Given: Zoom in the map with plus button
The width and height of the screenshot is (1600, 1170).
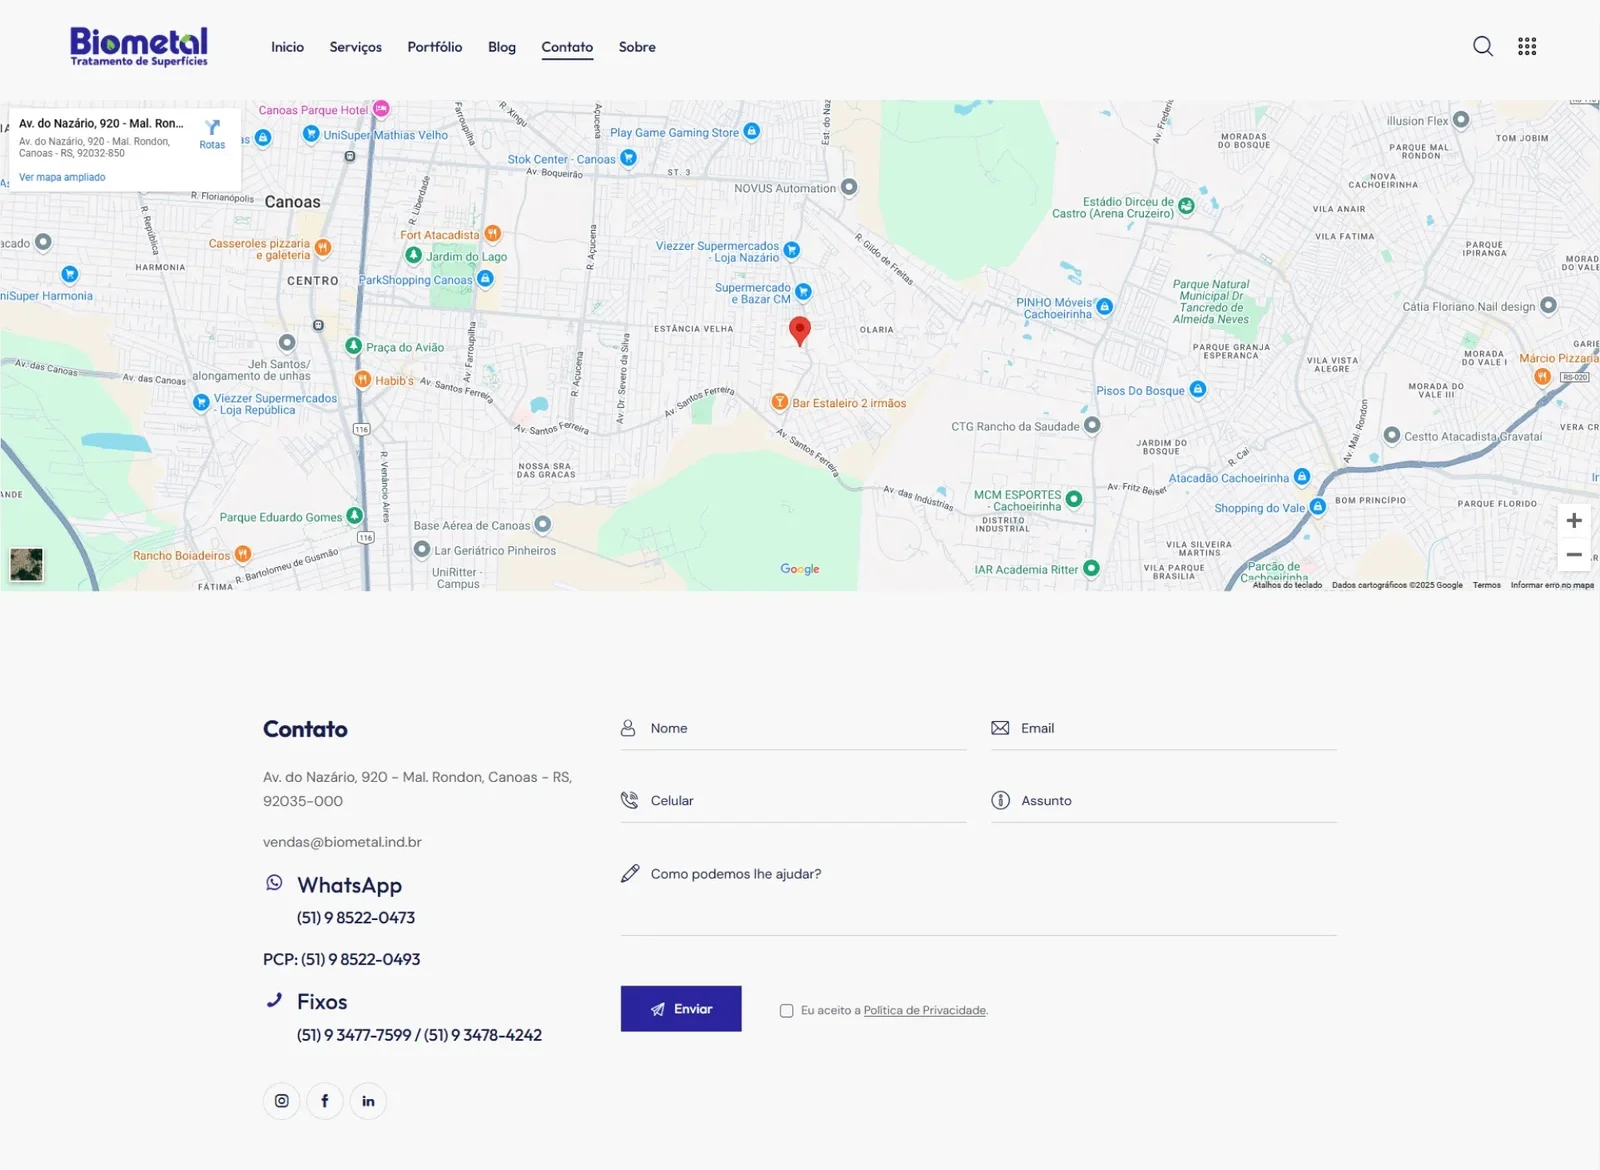Looking at the screenshot, I should click(x=1573, y=521).
